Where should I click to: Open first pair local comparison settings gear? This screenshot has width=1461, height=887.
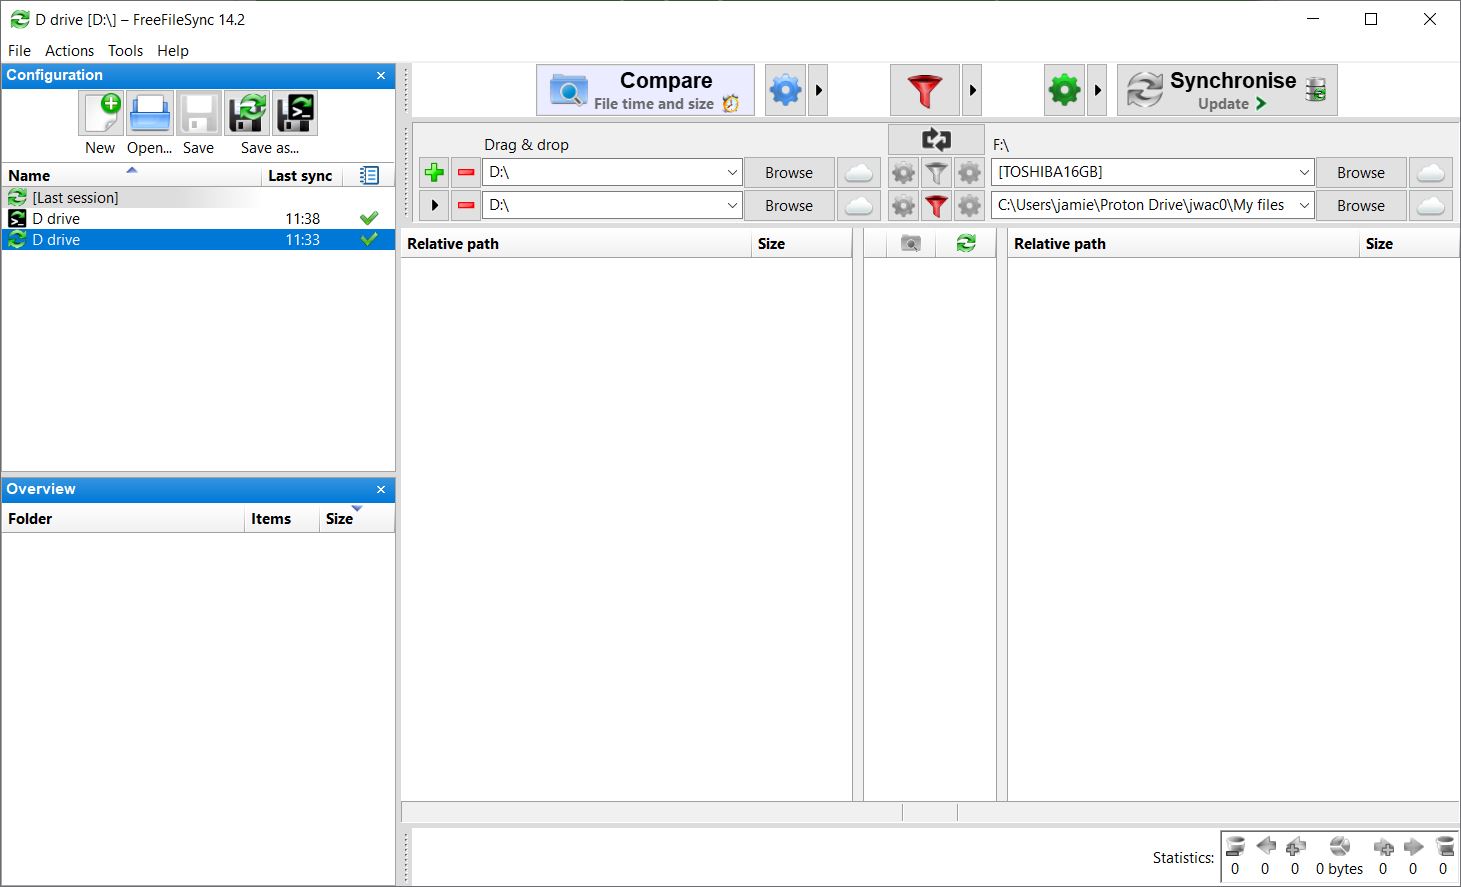903,173
